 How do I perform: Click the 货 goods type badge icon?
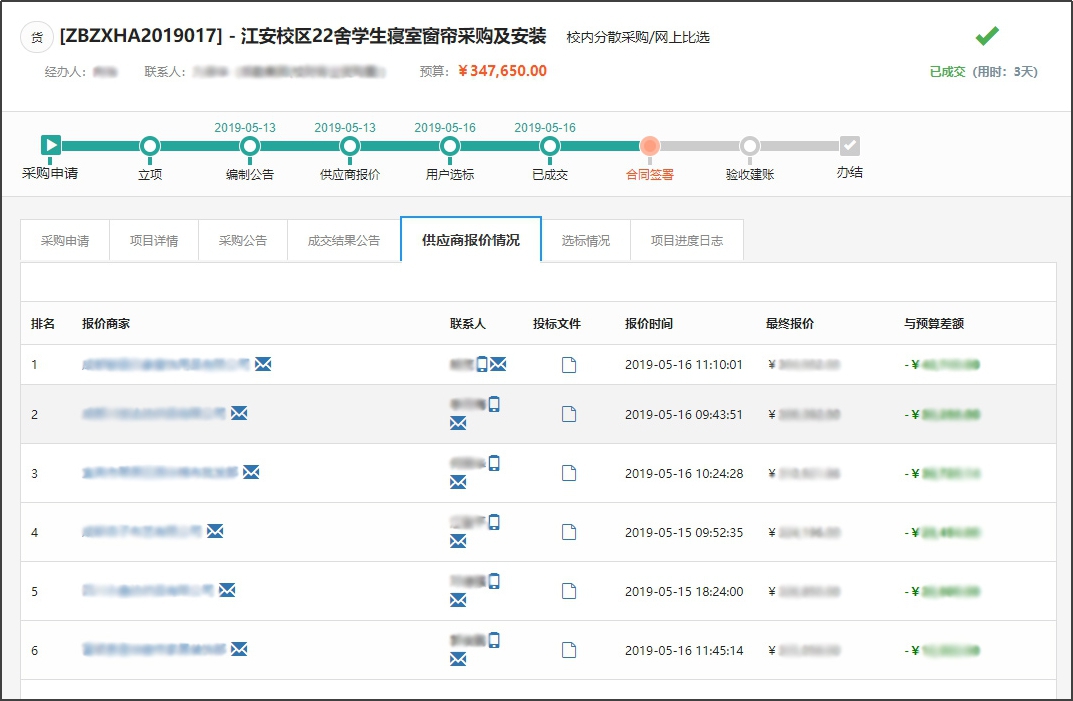(37, 38)
